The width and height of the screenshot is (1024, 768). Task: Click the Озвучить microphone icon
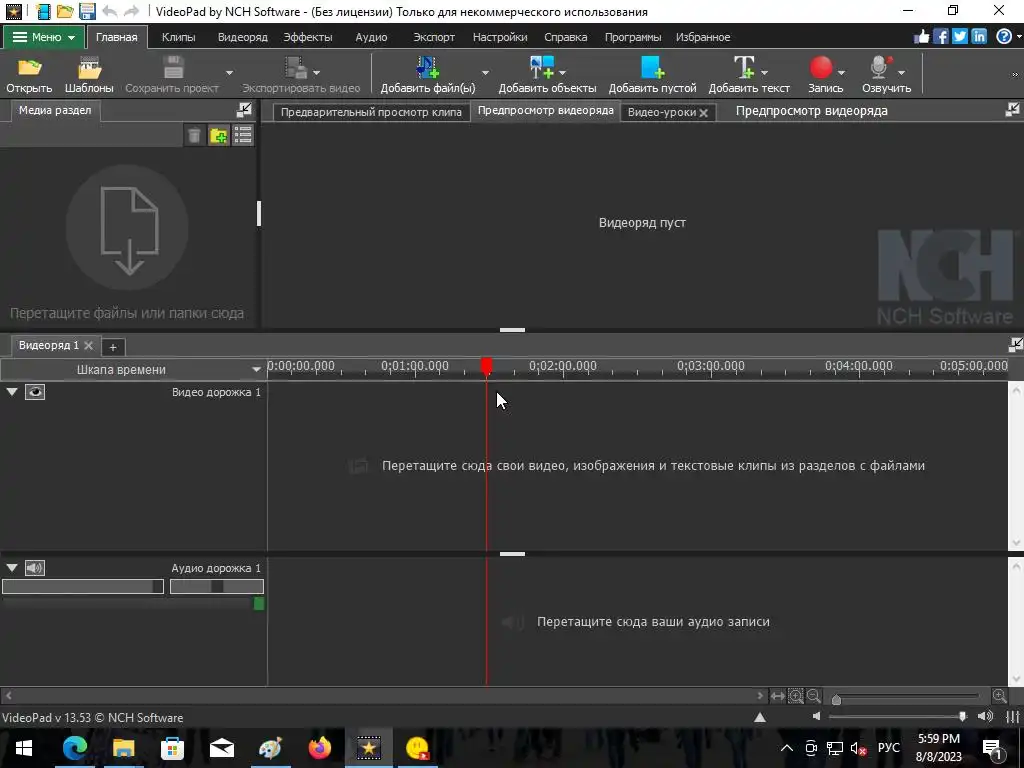pos(880,67)
